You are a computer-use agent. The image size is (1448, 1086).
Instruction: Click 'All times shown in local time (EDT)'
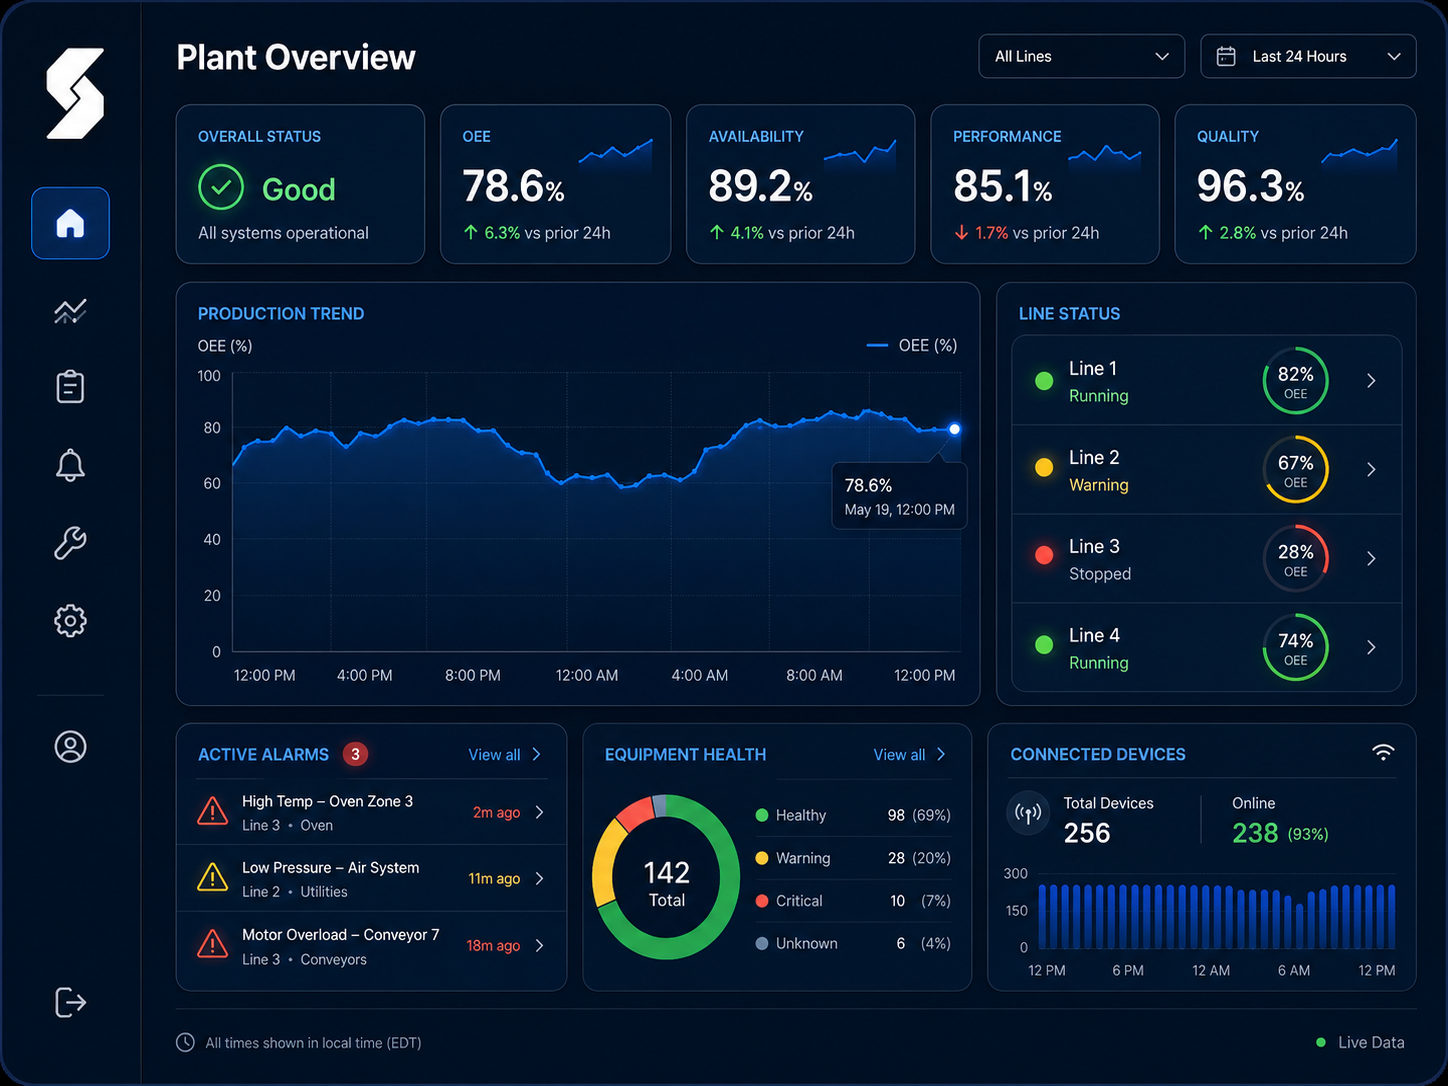click(313, 1042)
